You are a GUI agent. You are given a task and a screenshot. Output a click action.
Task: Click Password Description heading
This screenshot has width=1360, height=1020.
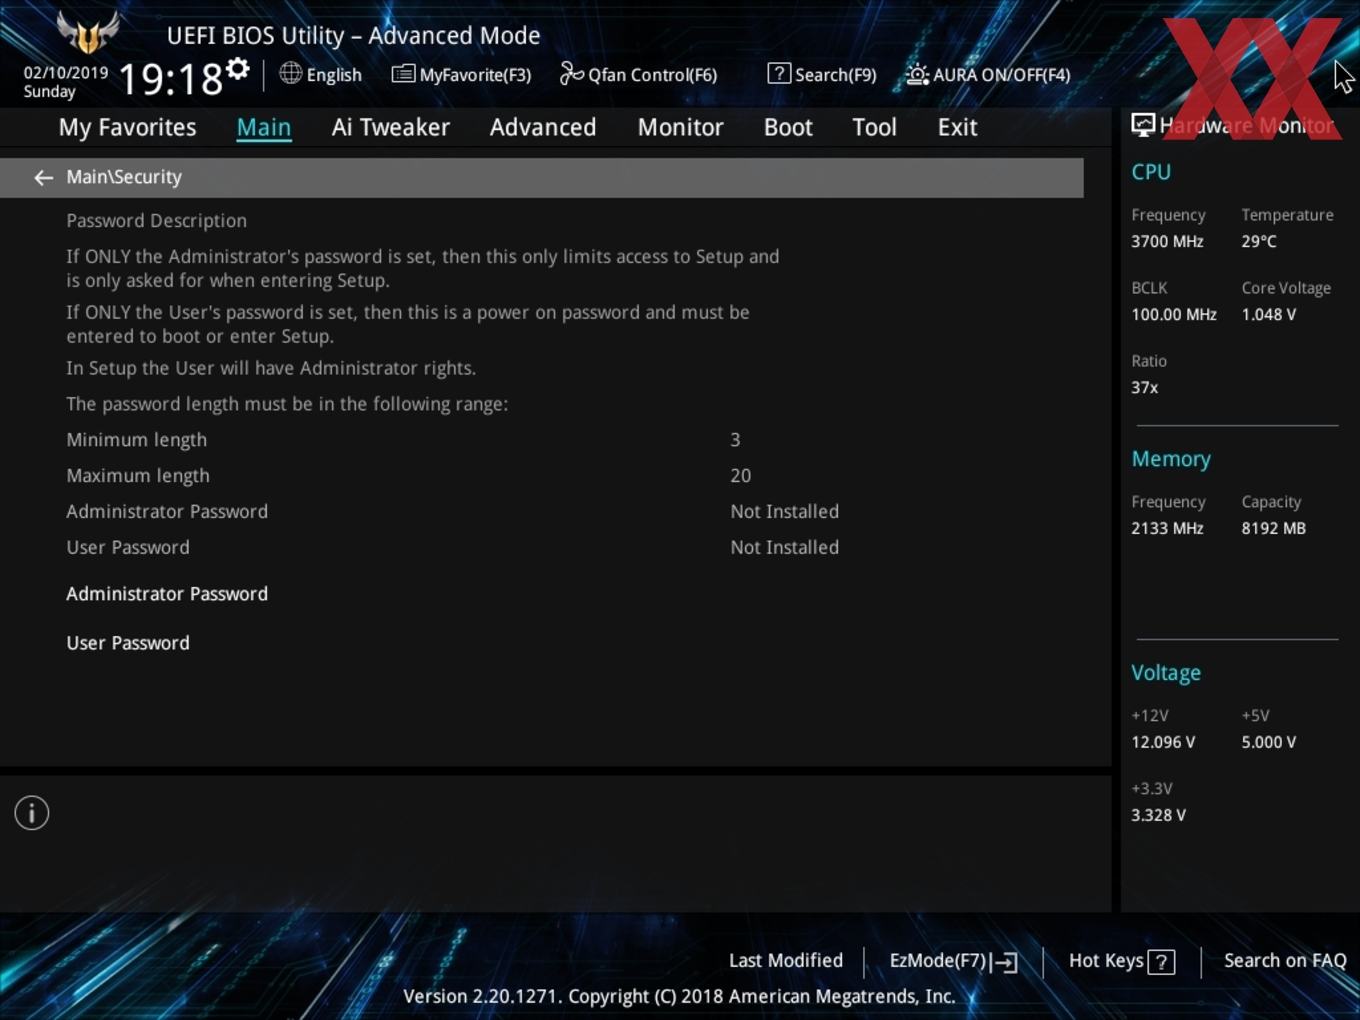[156, 221]
